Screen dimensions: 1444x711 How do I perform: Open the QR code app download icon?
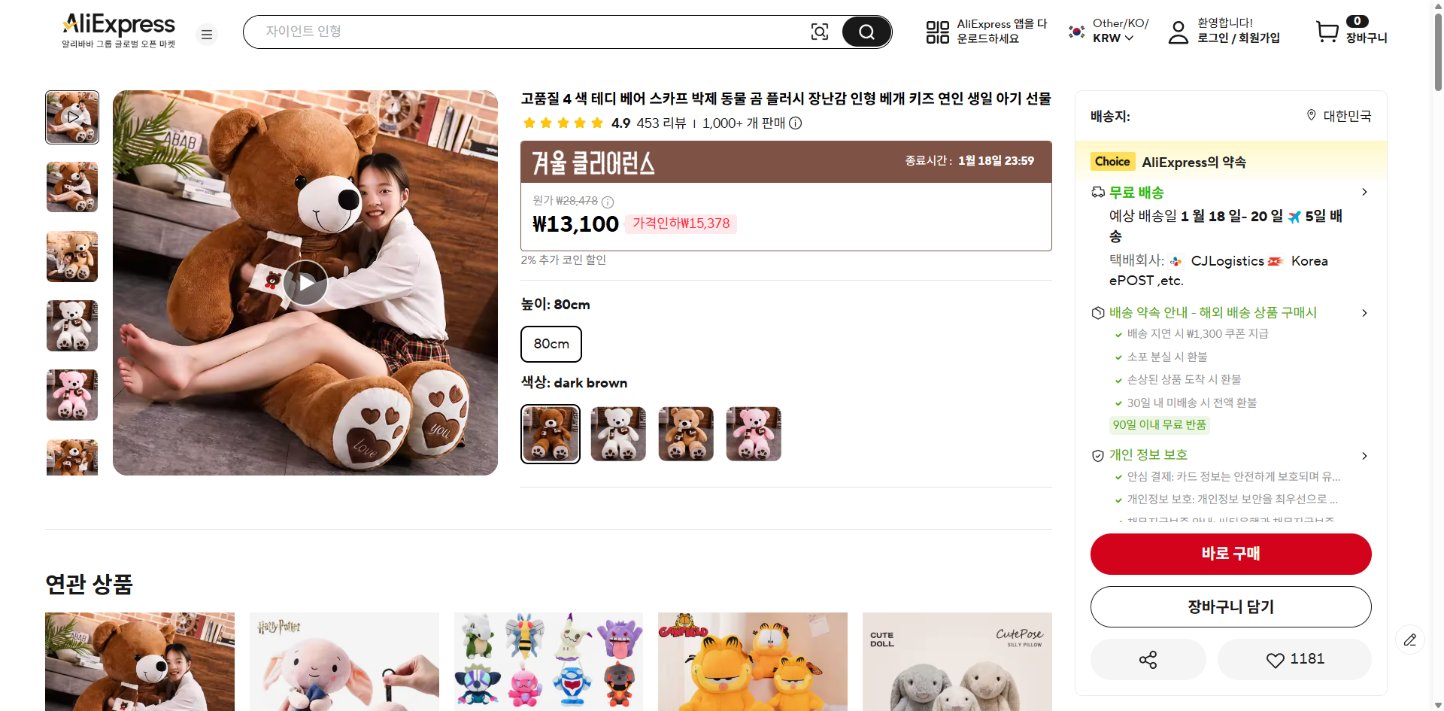[937, 32]
